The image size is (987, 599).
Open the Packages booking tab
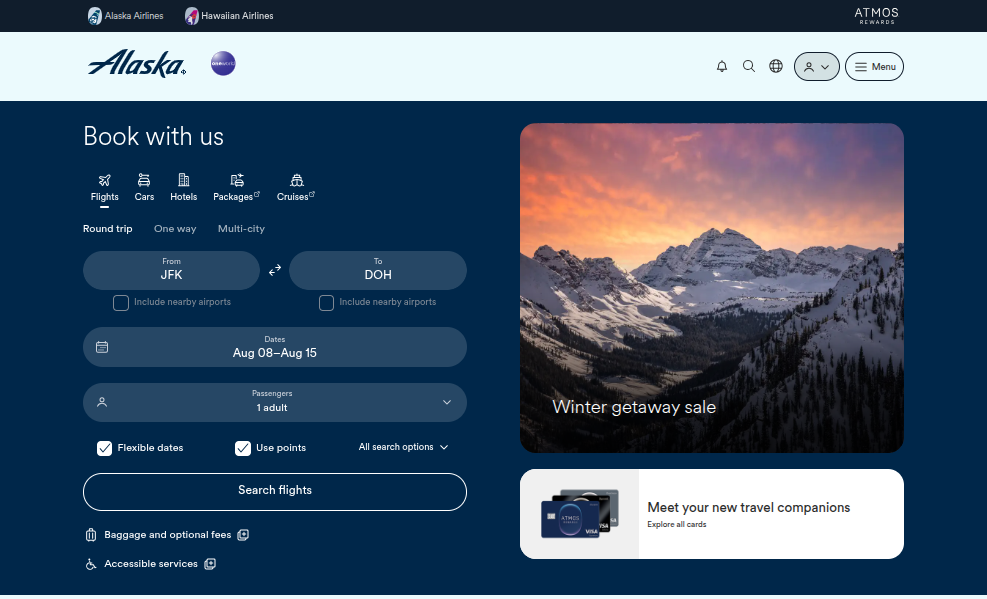237,188
